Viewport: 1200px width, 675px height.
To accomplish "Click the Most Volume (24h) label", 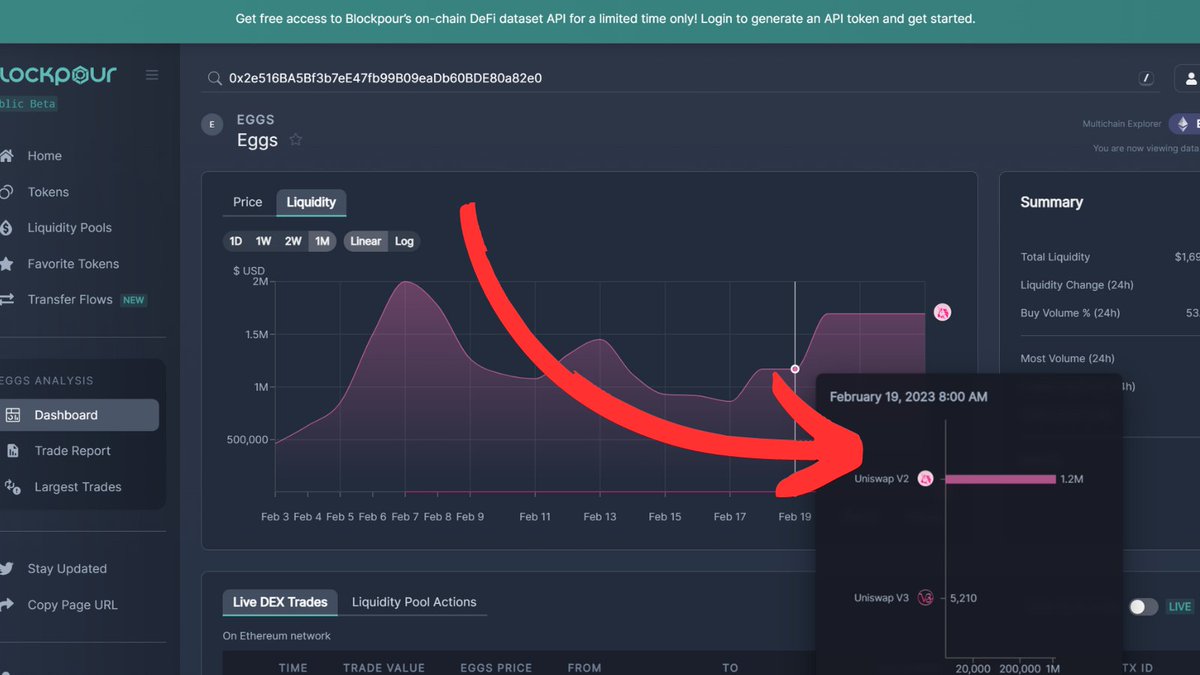I will pyautogui.click(x=1067, y=358).
